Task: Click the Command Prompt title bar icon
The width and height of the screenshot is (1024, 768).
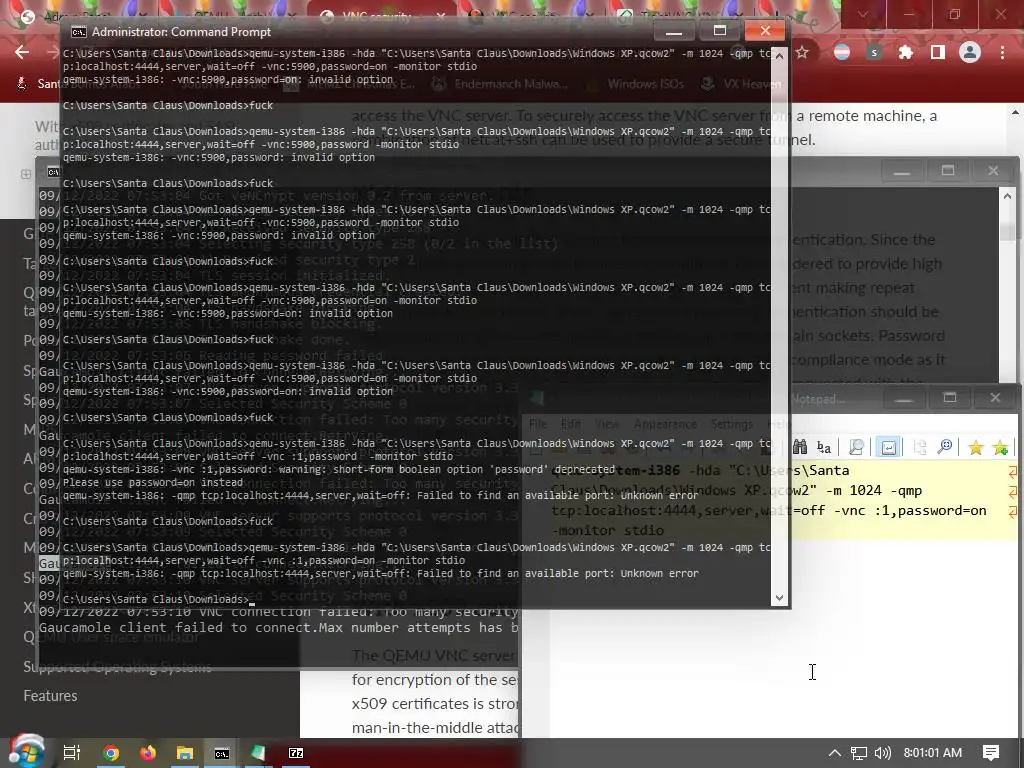Action: [x=78, y=31]
